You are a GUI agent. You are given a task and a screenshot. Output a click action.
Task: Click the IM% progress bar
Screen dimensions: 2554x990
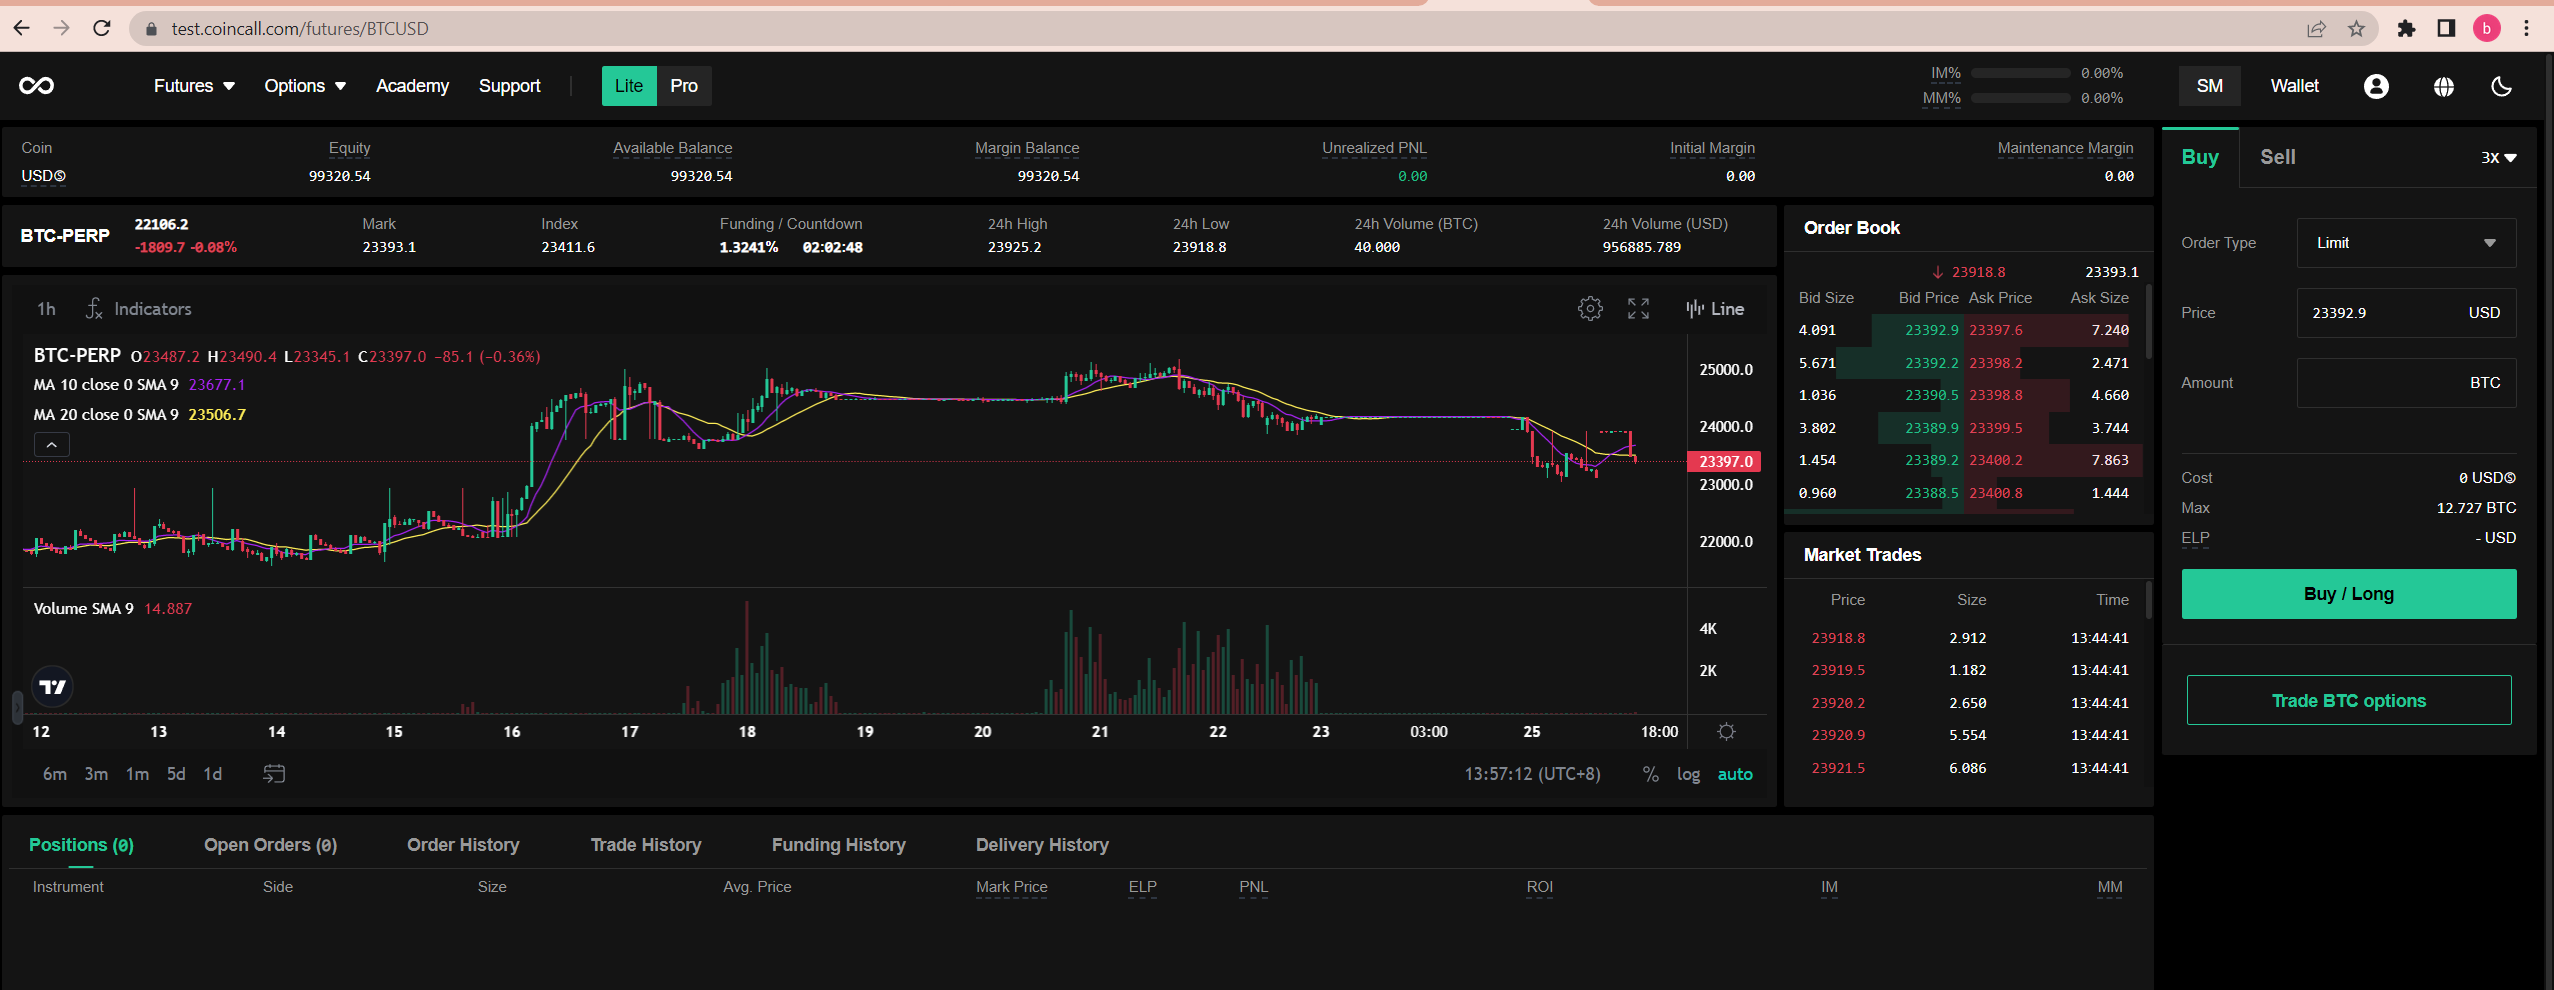pyautogui.click(x=2020, y=73)
